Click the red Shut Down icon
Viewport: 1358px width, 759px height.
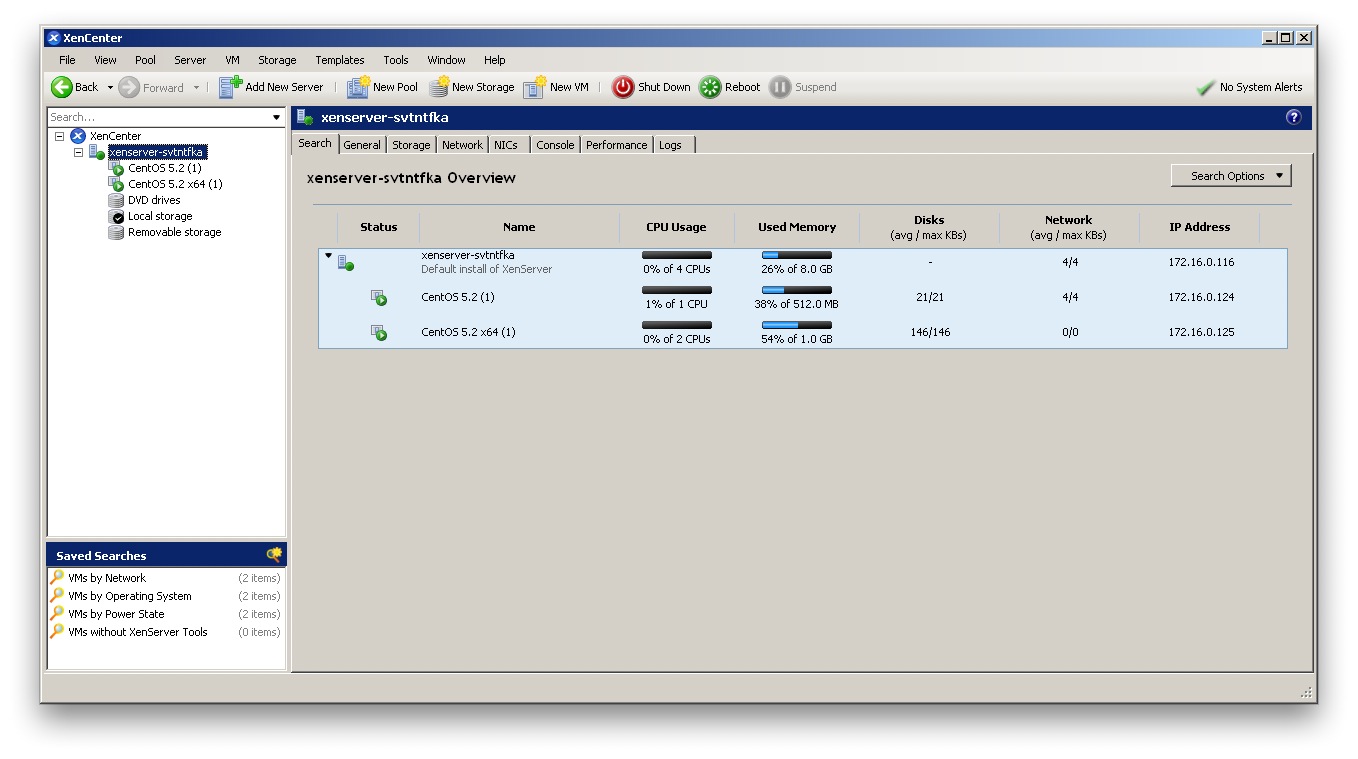pos(623,87)
